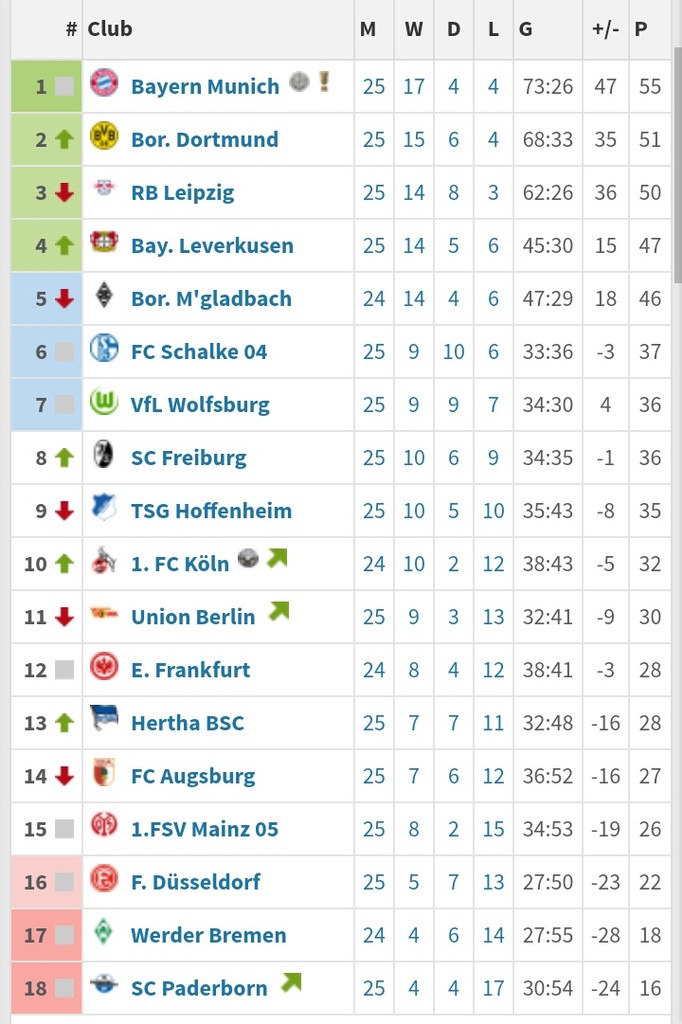Screen dimensions: 682x1024
Task: Open the FC Schalke 04 team link
Action: coord(199,351)
